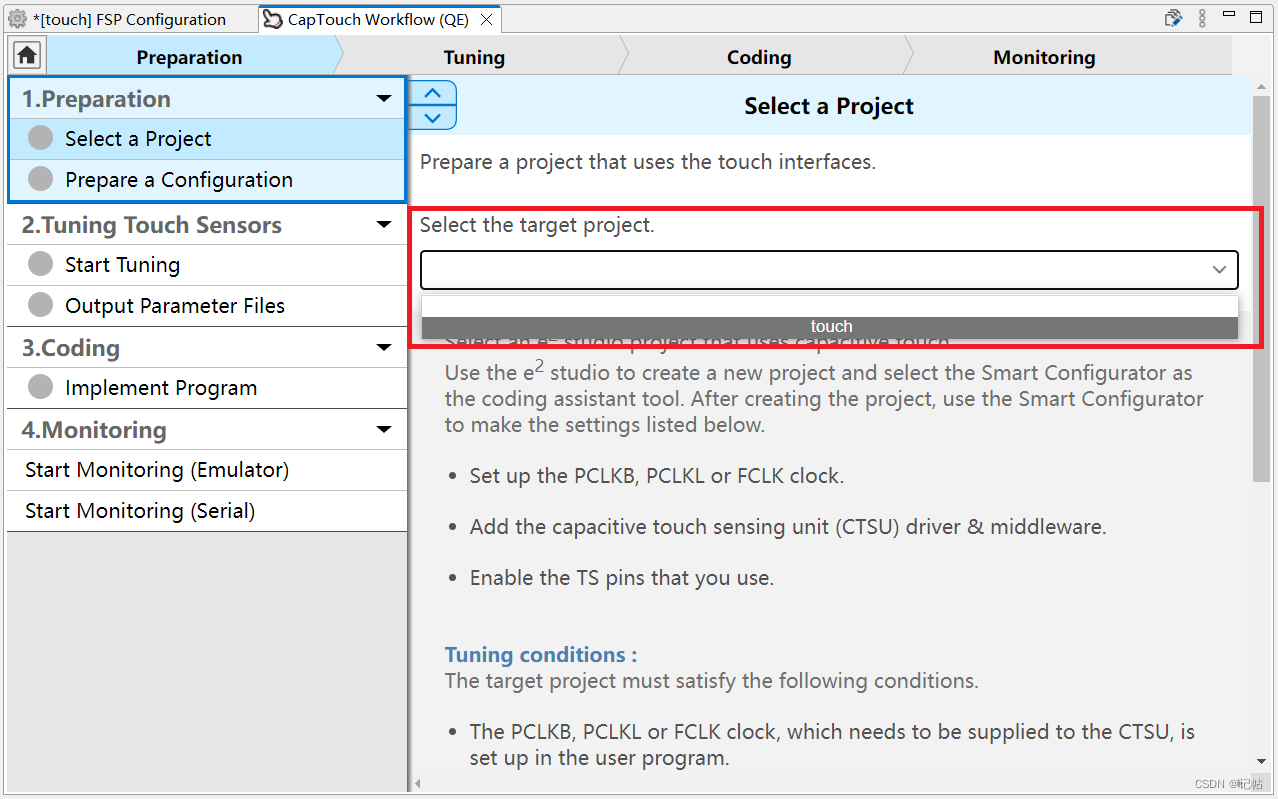Switch to the Tuning workflow stage
The height and width of the screenshot is (799, 1278).
pos(474,57)
